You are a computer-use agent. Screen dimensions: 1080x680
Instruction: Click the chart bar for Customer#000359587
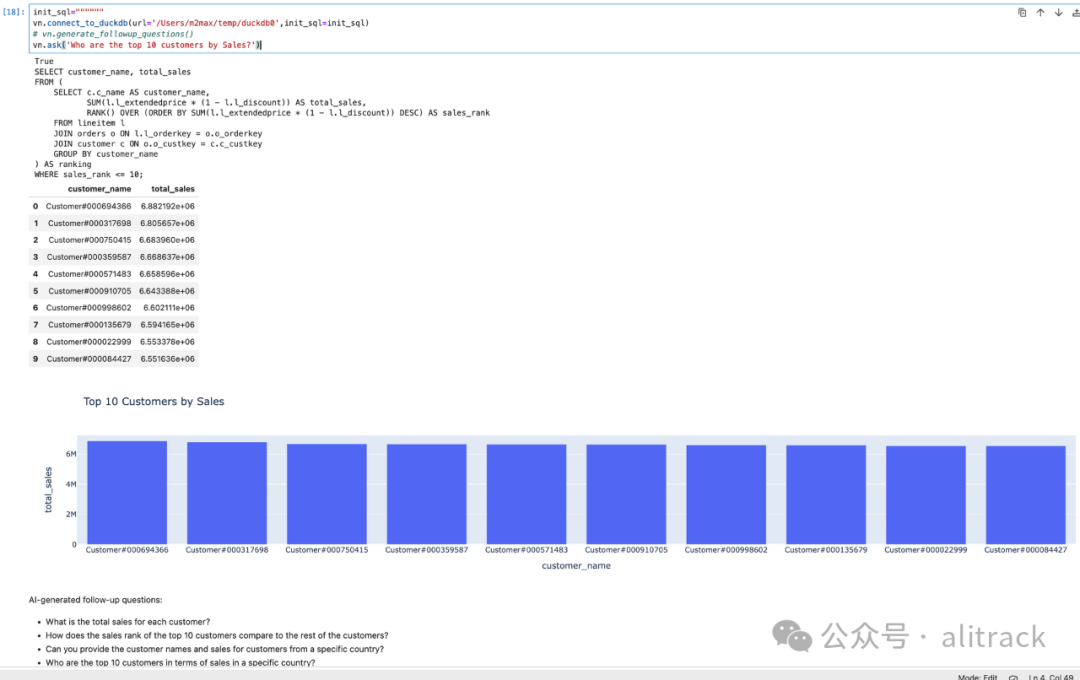pos(426,494)
